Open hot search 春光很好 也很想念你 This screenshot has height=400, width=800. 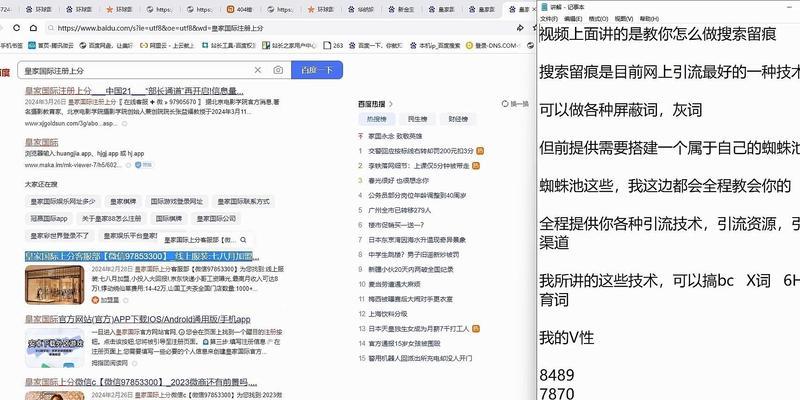point(398,181)
